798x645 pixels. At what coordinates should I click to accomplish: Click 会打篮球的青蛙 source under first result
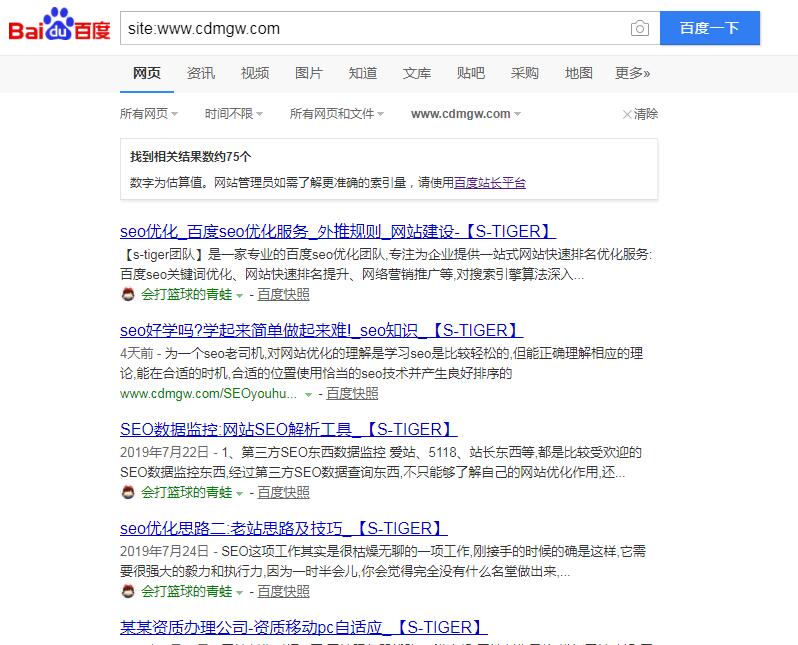click(186, 294)
